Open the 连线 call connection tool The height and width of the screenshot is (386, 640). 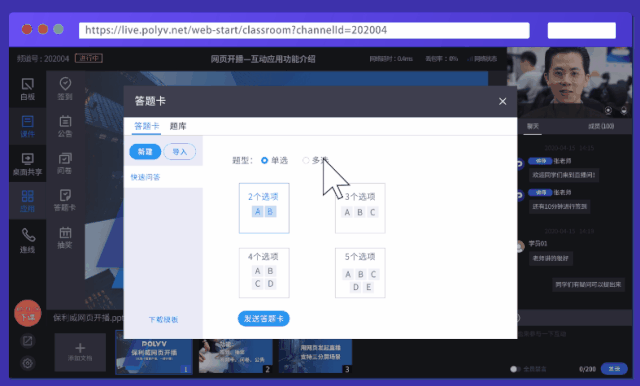tap(28, 240)
